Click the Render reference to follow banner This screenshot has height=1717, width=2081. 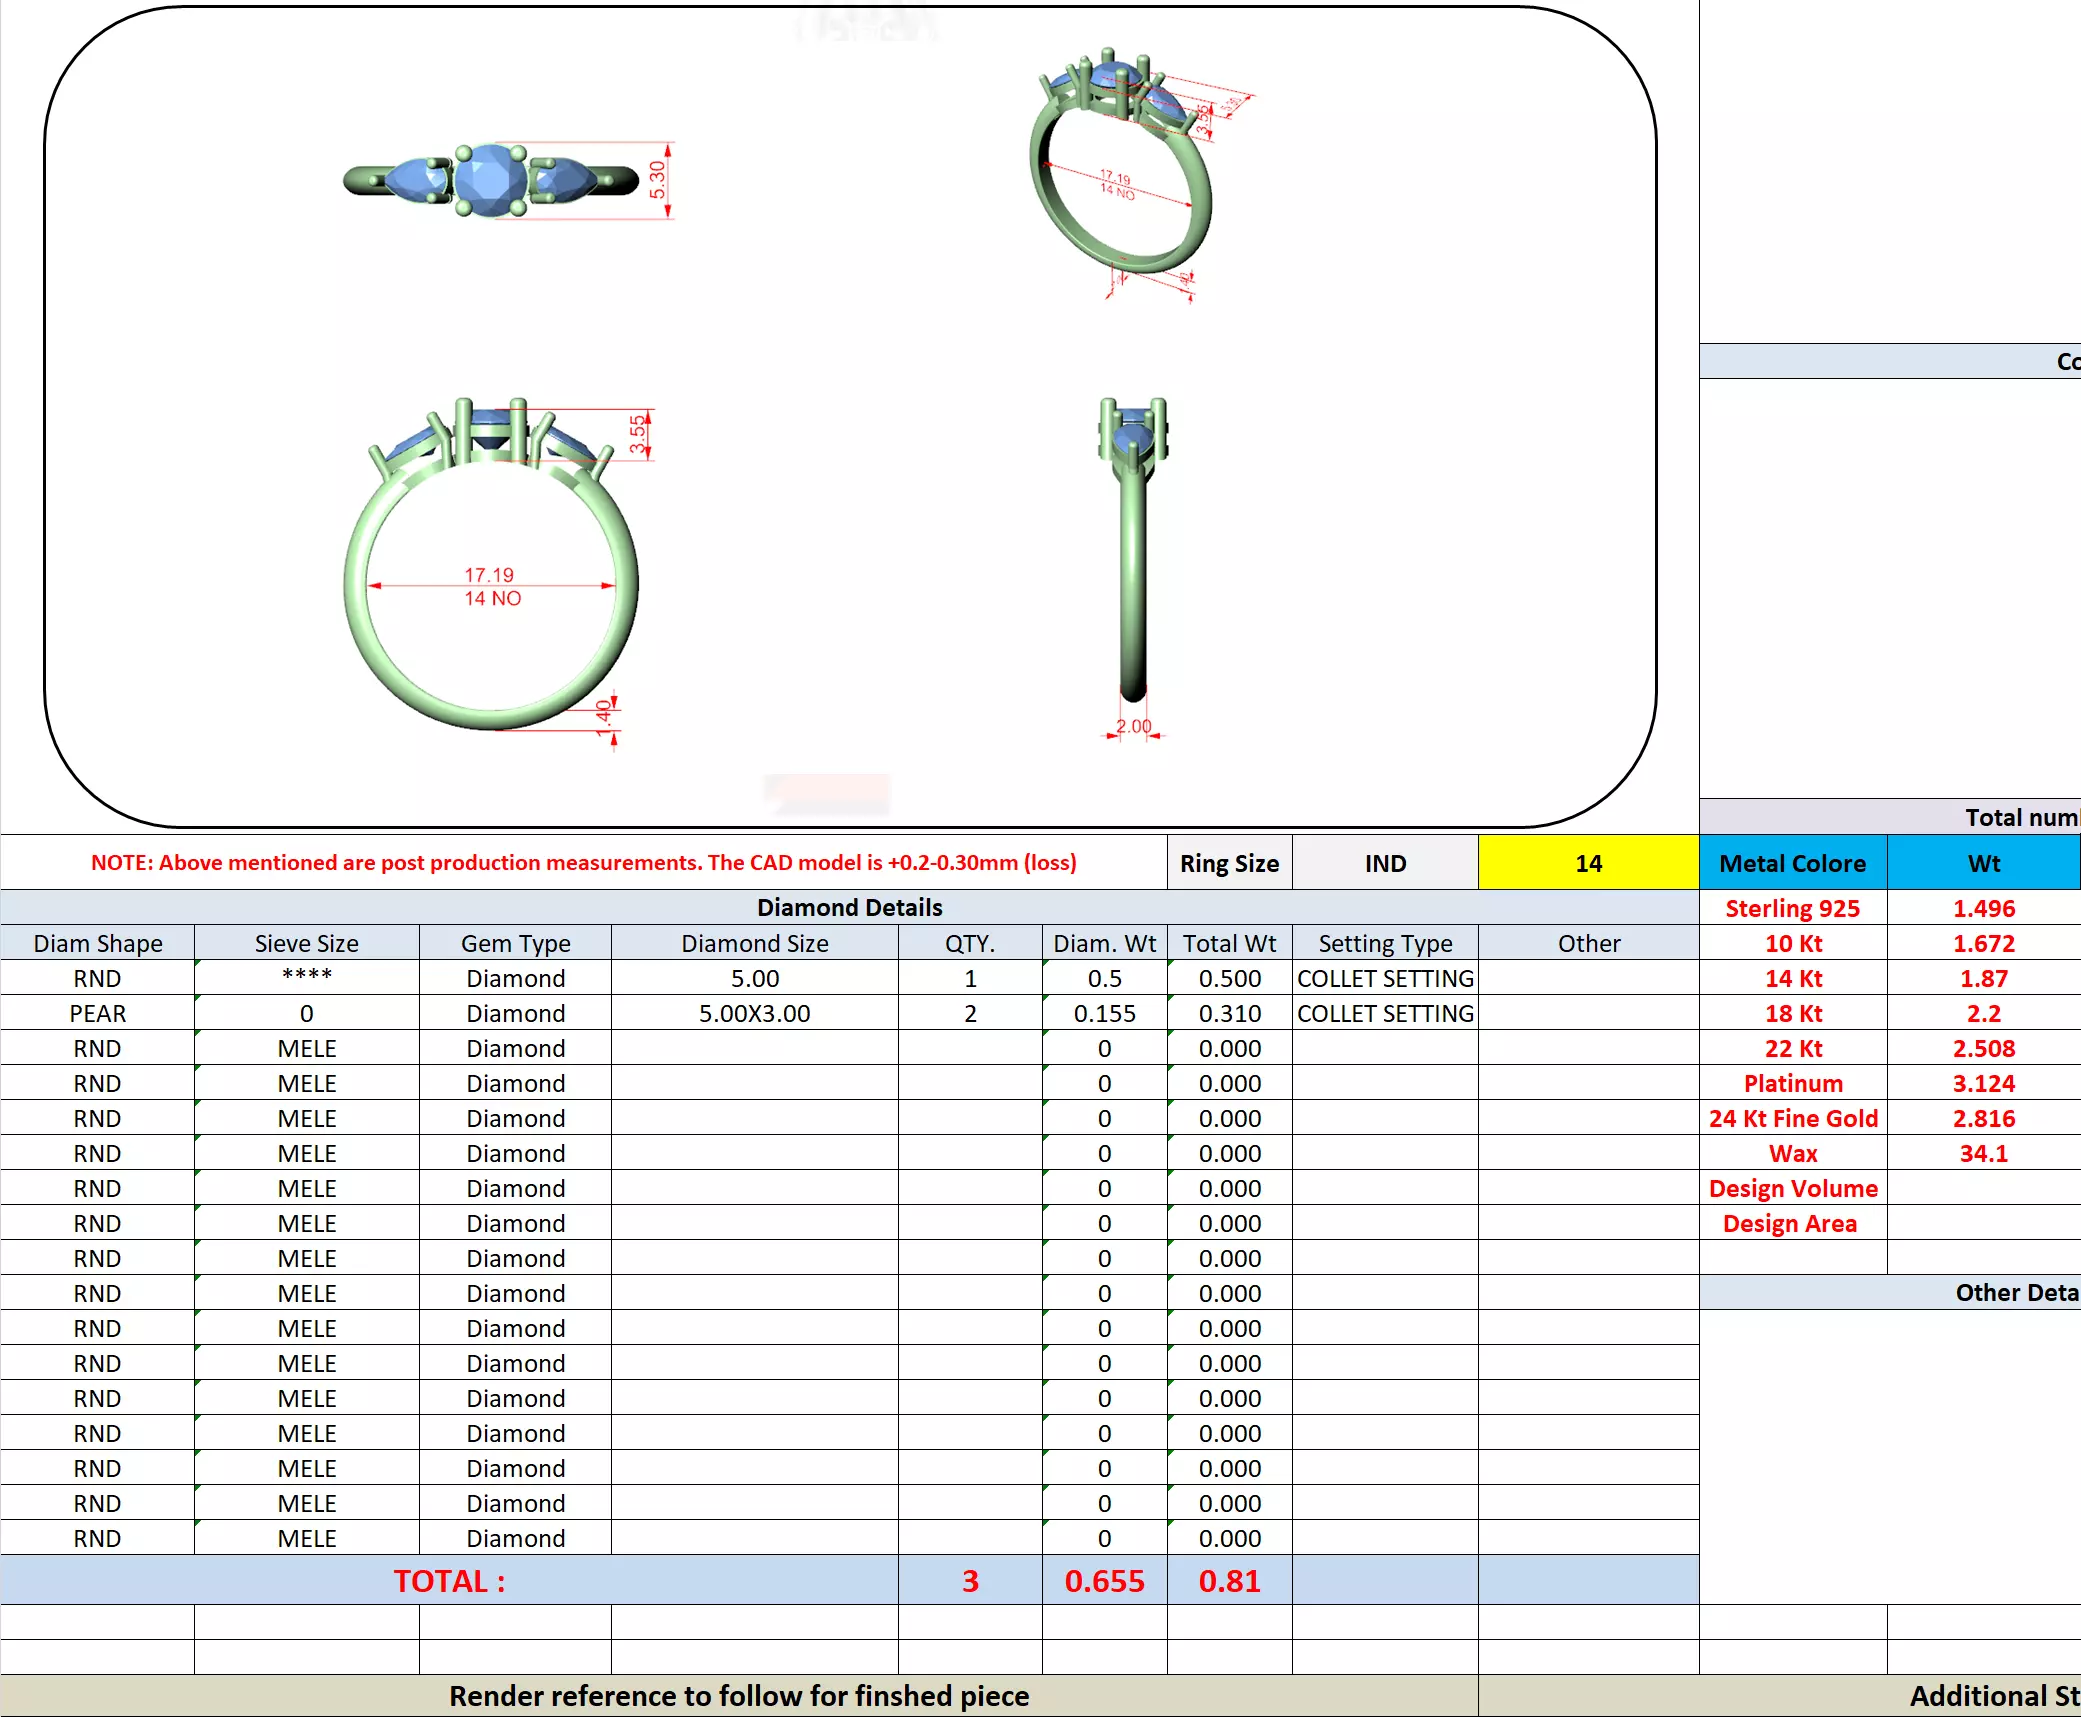pyautogui.click(x=738, y=1696)
